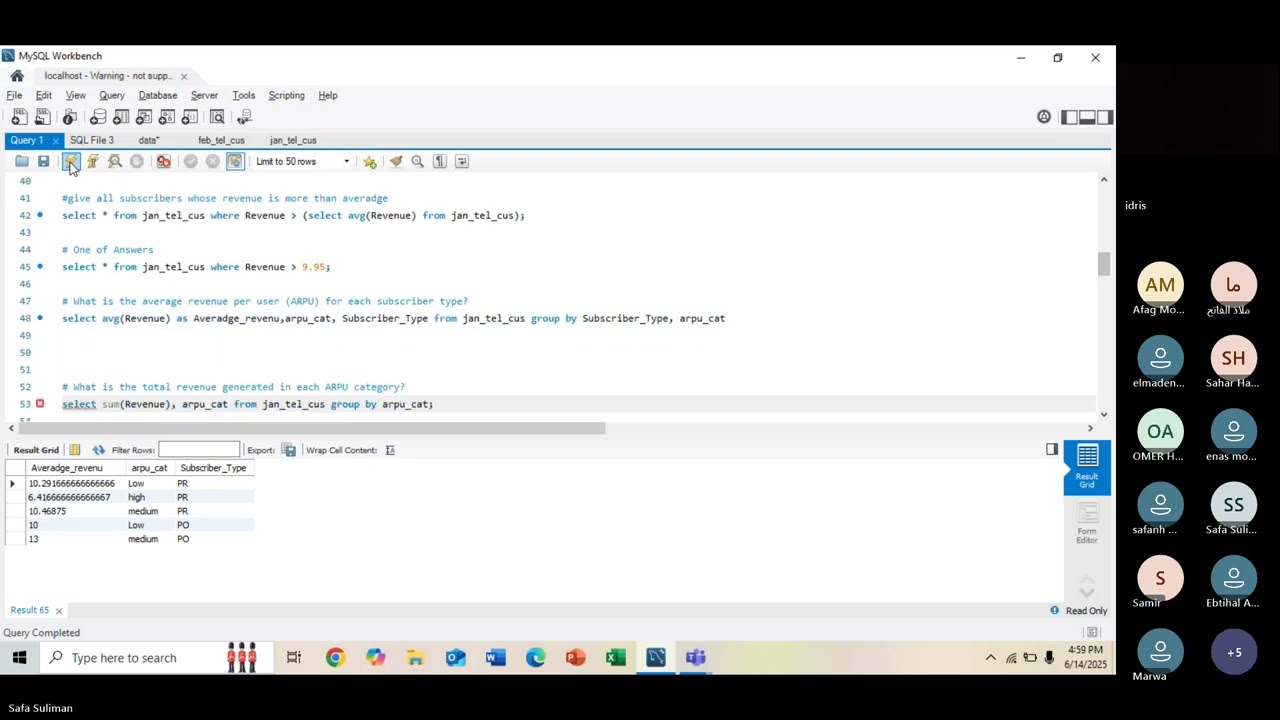Run explain plan with magnifier lightning icon

pos(115,161)
